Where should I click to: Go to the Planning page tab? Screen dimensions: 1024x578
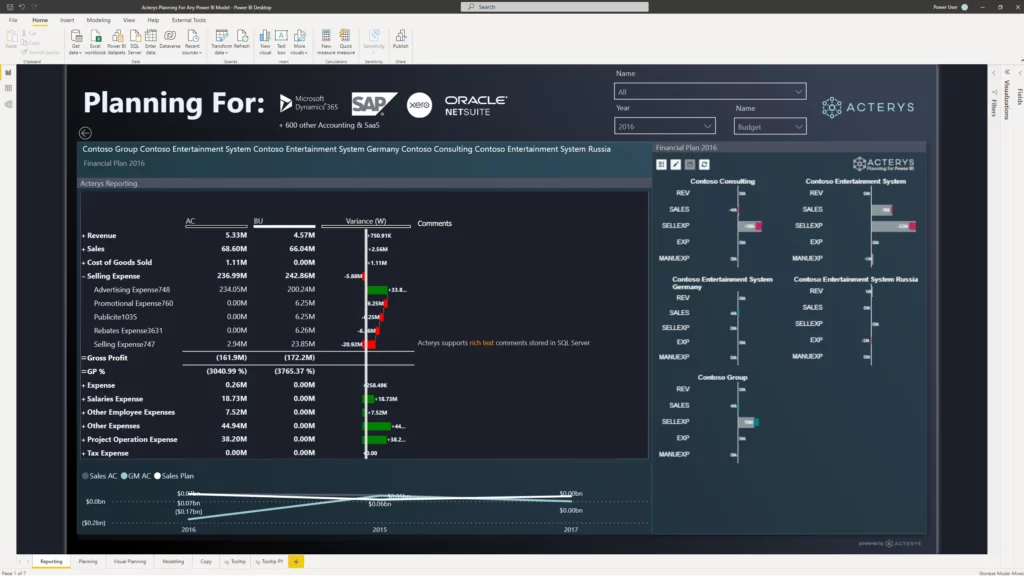pos(88,562)
